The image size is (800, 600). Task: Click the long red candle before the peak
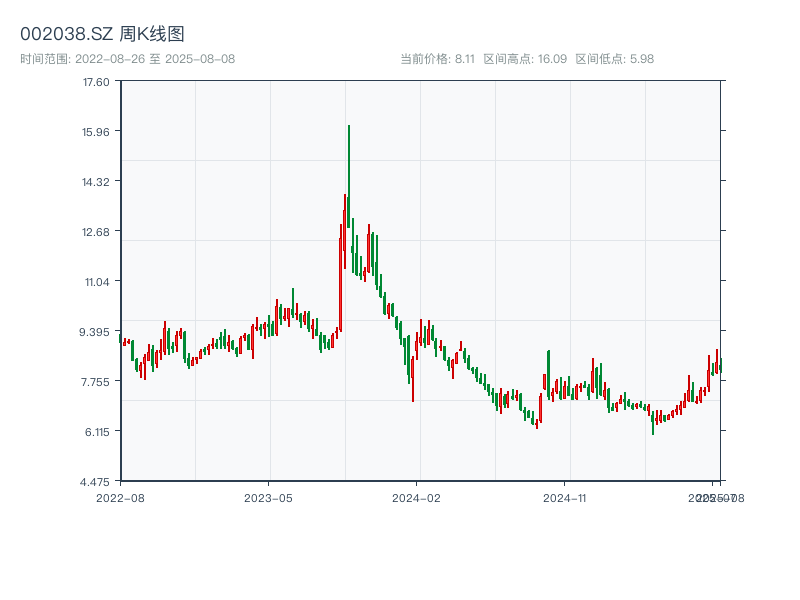pos(340,278)
